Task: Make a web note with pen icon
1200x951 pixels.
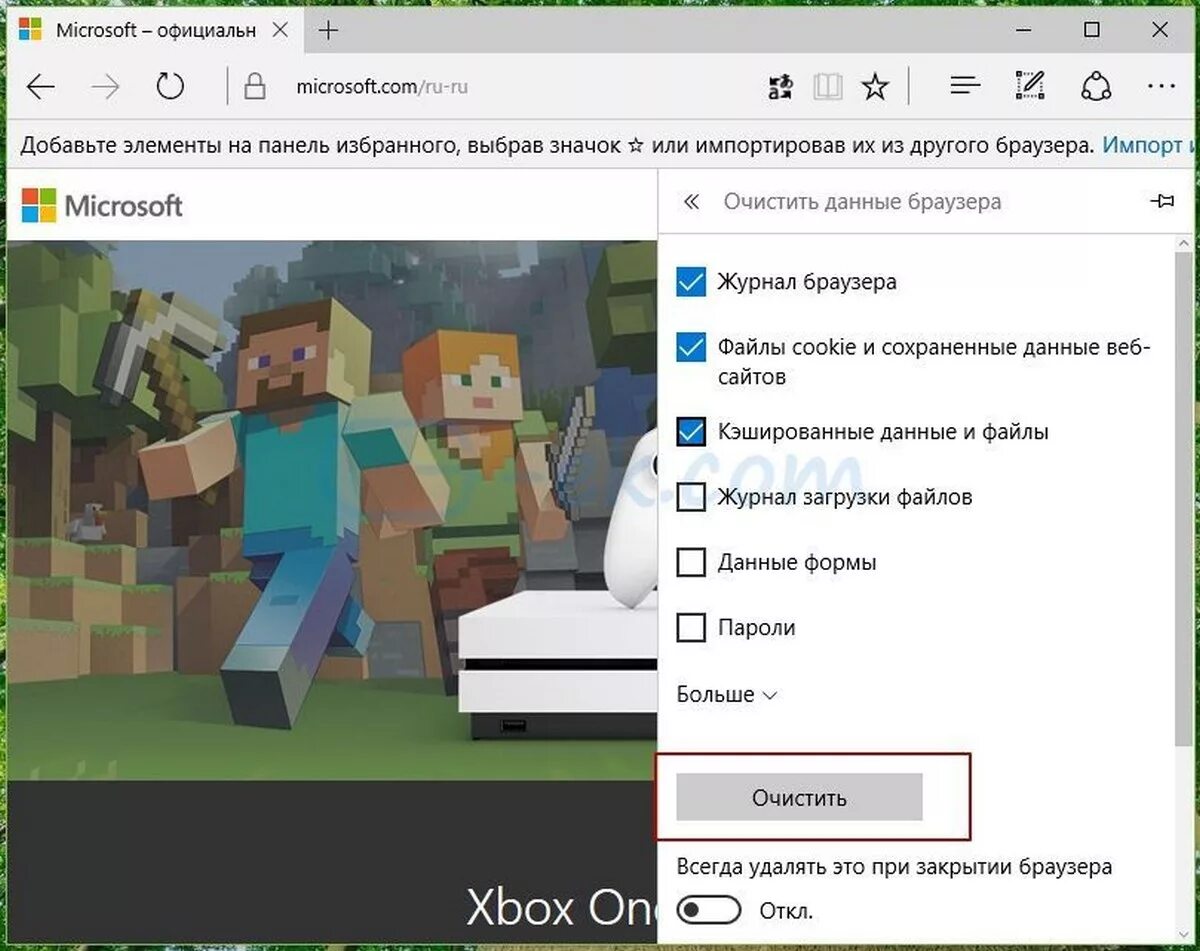Action: tap(1029, 87)
